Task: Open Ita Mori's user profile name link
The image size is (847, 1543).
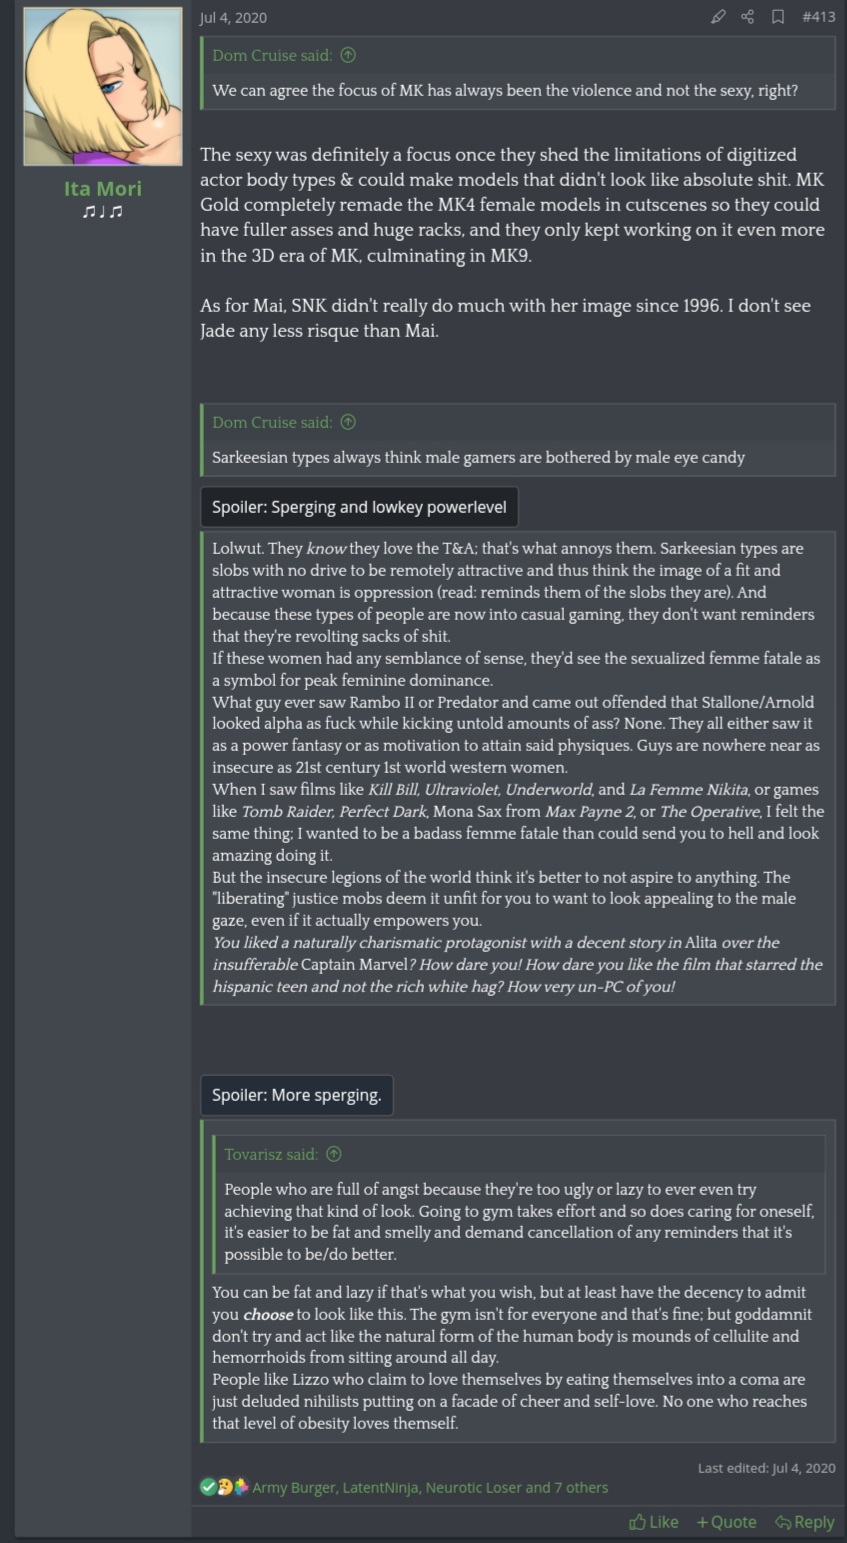Action: coord(103,188)
